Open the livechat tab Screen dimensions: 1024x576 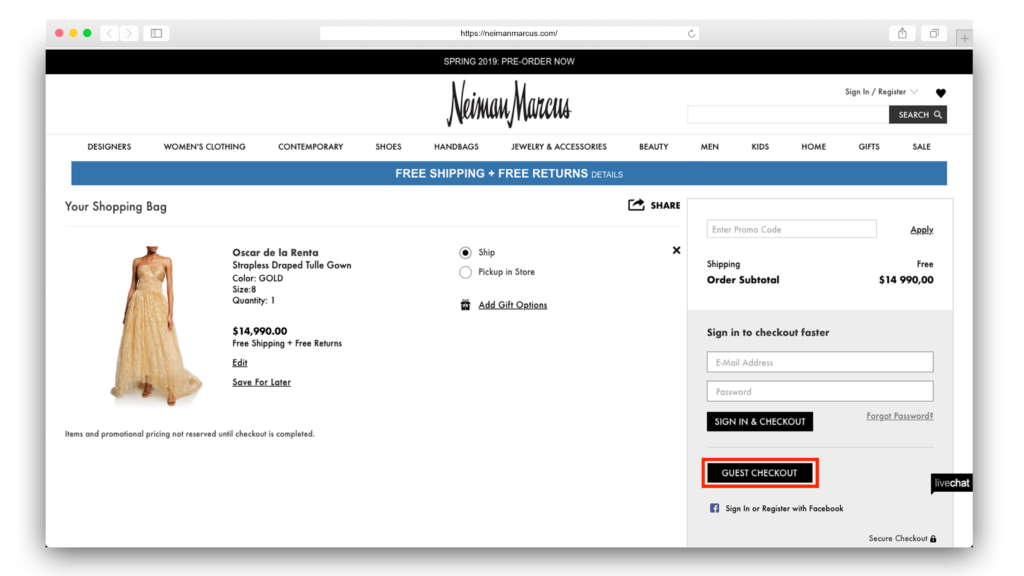point(952,483)
